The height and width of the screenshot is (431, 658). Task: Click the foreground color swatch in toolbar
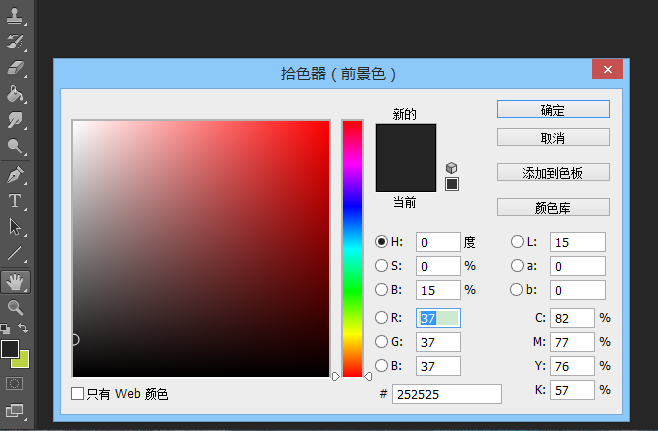(x=9, y=349)
